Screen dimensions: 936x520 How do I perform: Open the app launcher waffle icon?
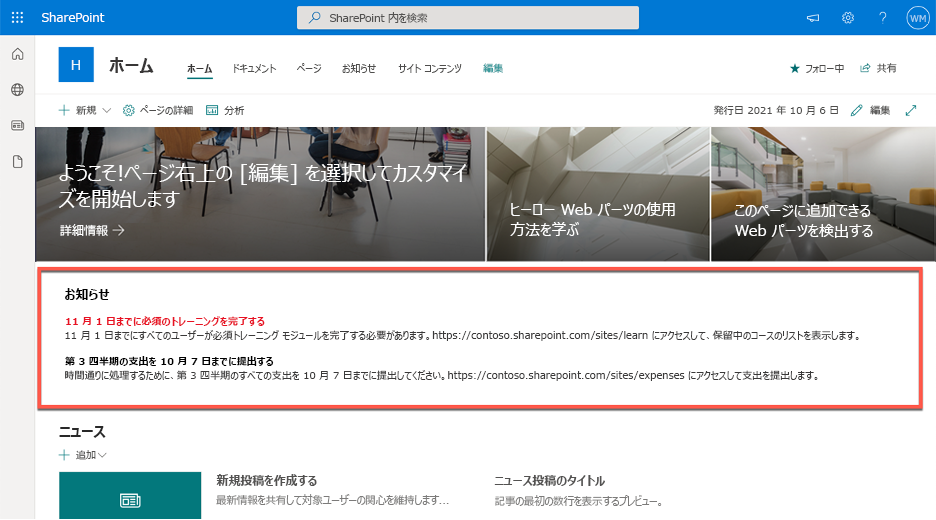point(17,17)
